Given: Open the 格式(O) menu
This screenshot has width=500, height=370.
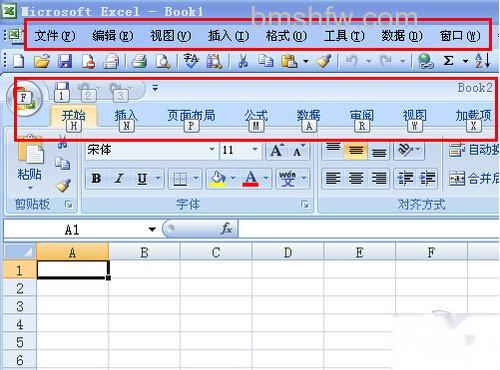Looking at the screenshot, I should pos(286,35).
